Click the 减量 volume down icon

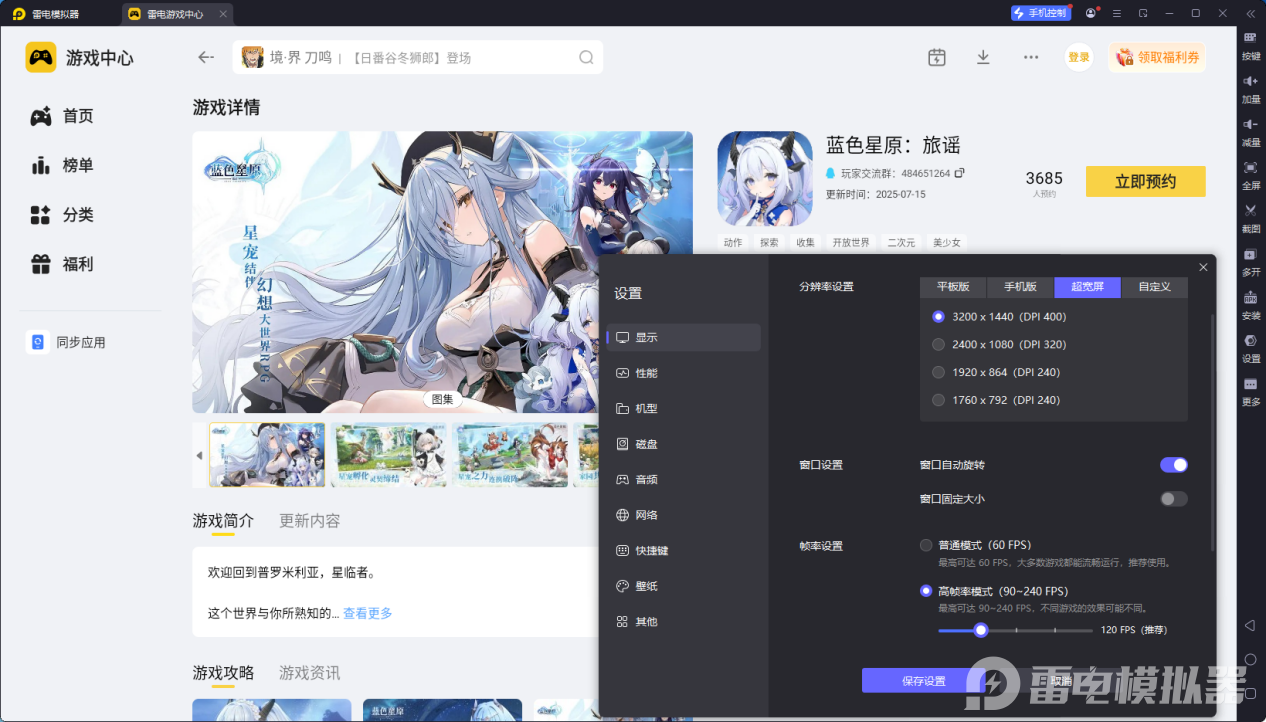(x=1250, y=123)
